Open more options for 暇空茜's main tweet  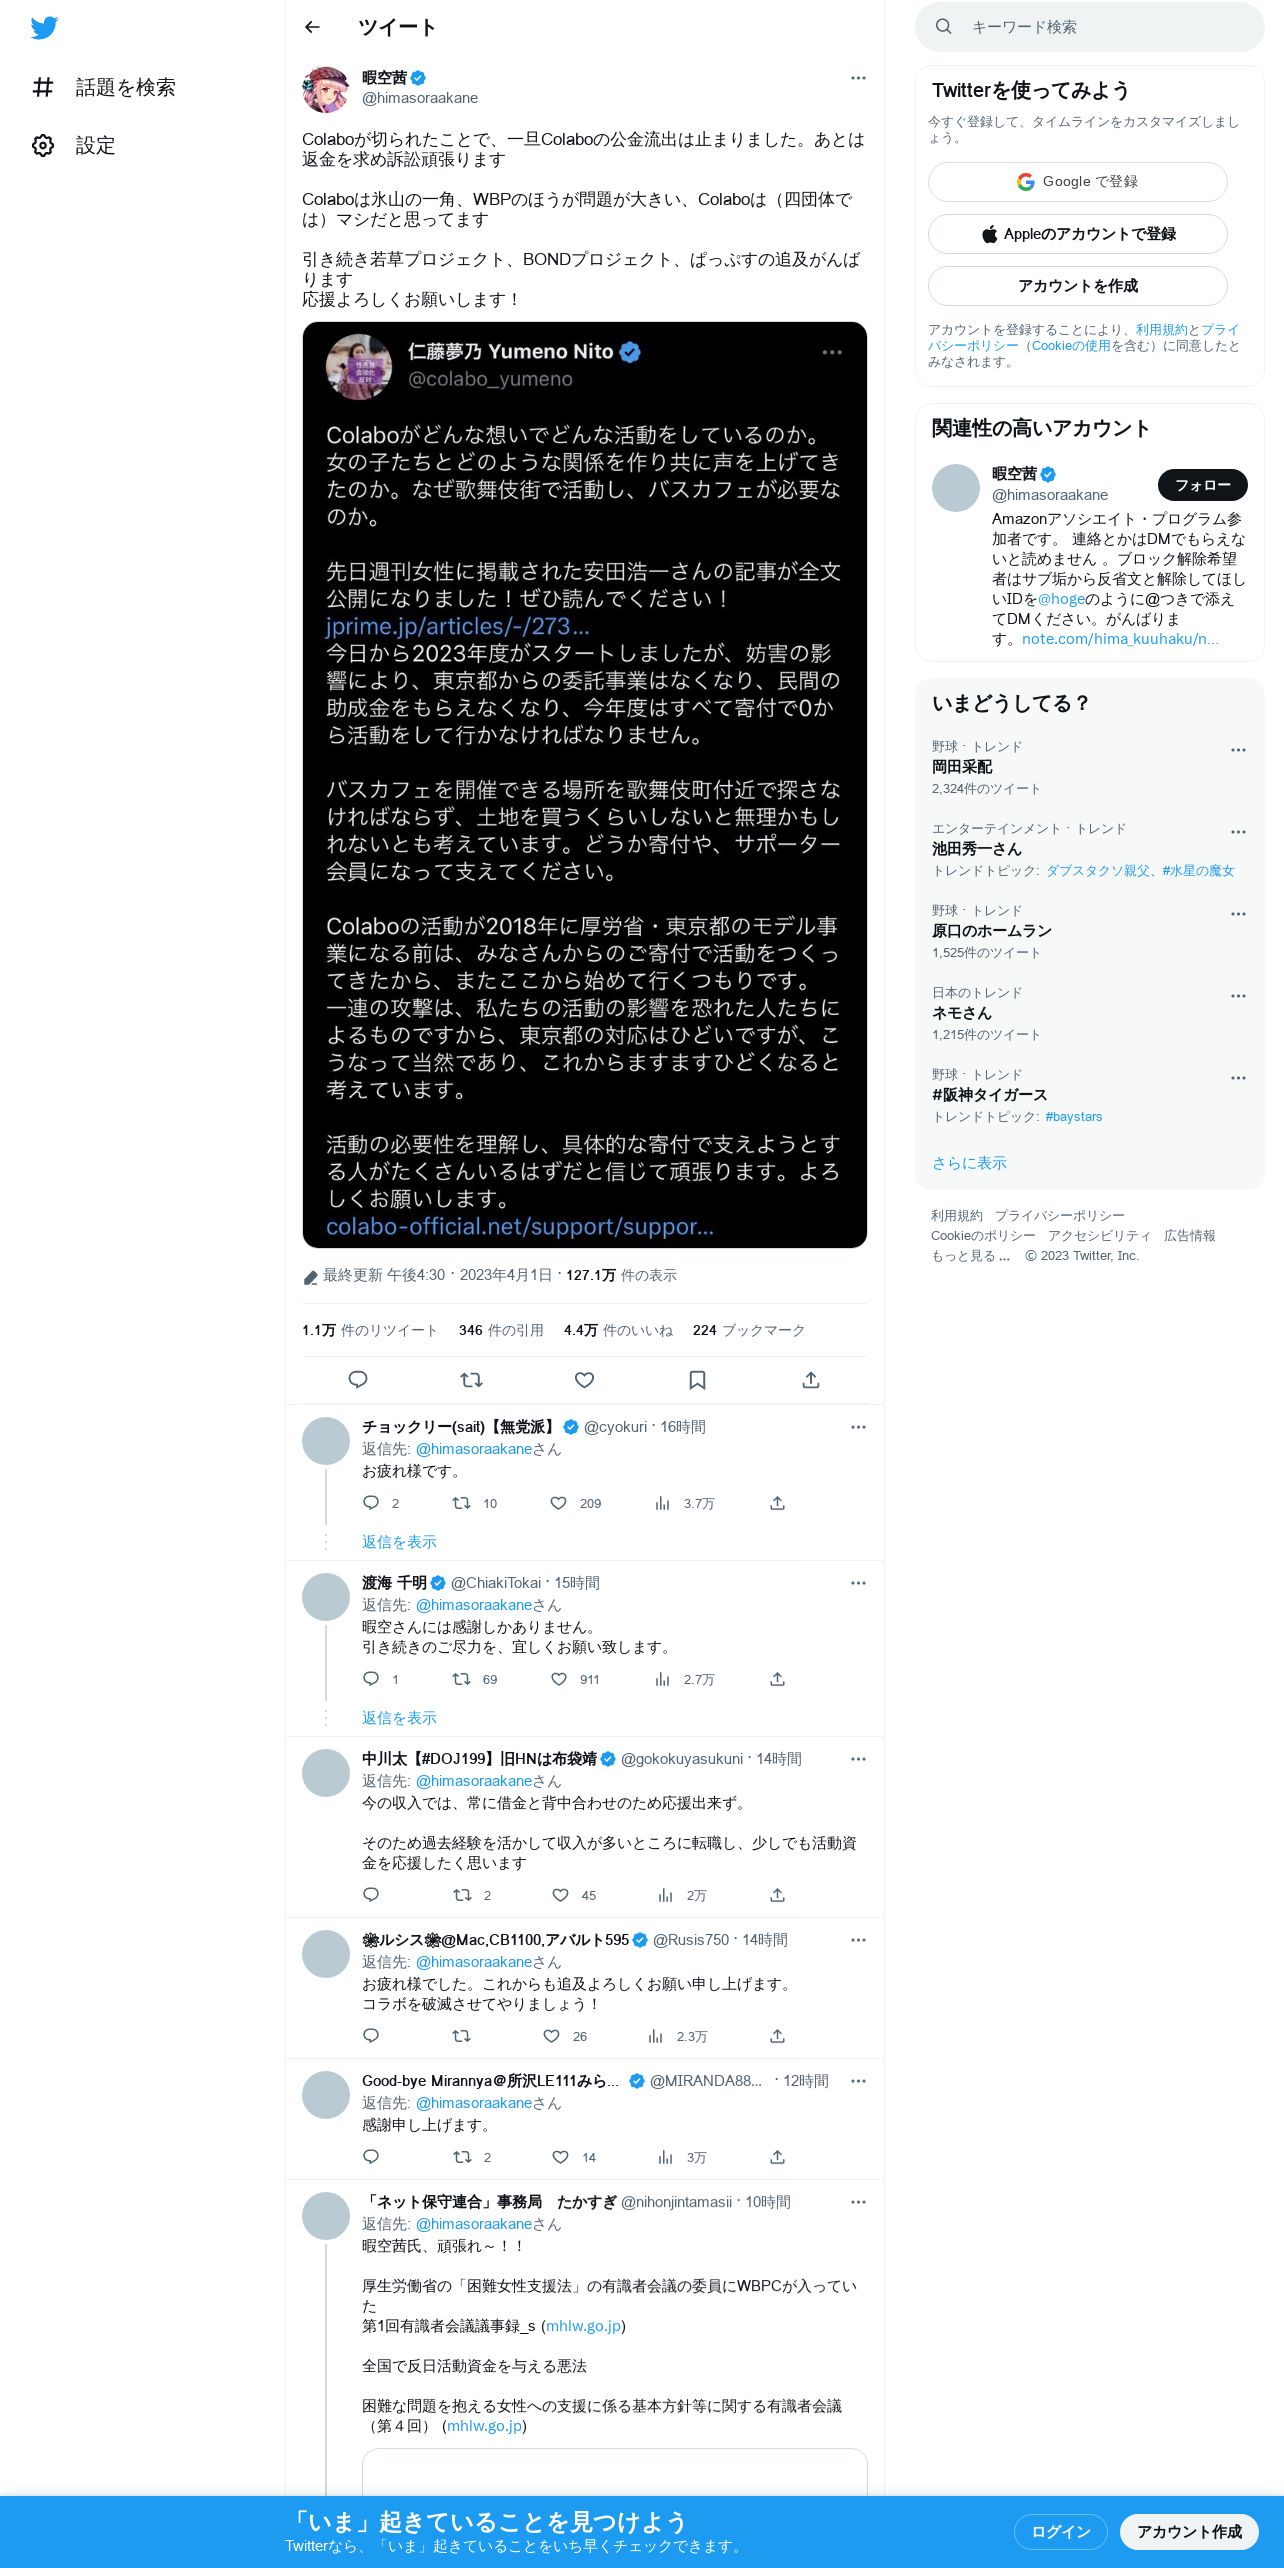coord(858,78)
